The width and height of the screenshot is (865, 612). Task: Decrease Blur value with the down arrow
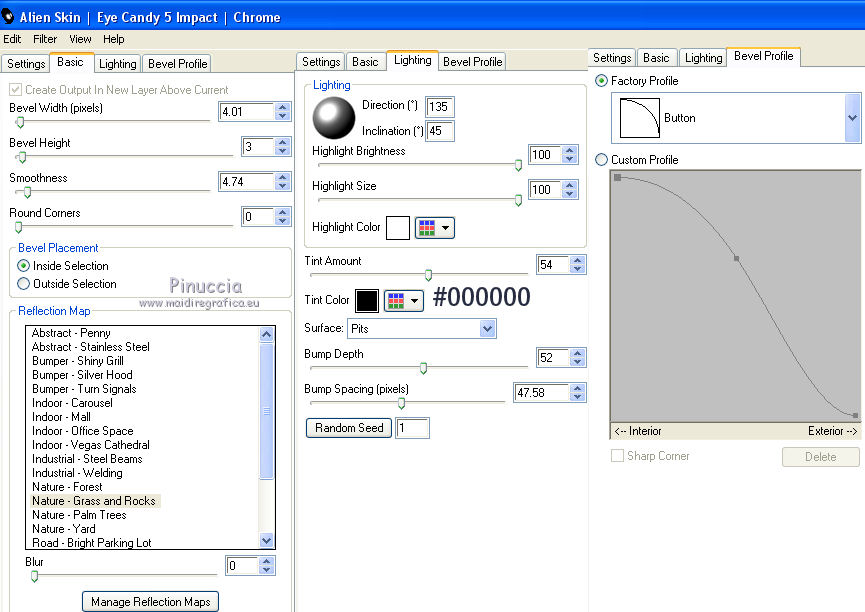point(266,570)
